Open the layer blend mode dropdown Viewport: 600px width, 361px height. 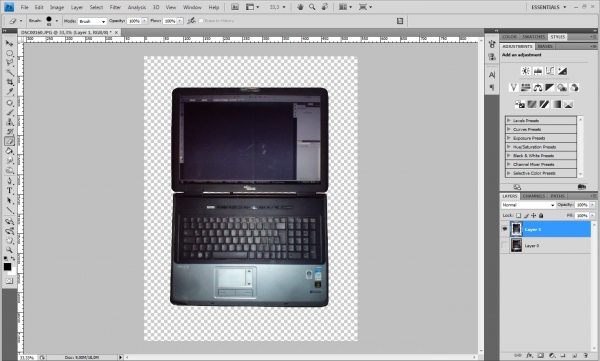(528, 205)
